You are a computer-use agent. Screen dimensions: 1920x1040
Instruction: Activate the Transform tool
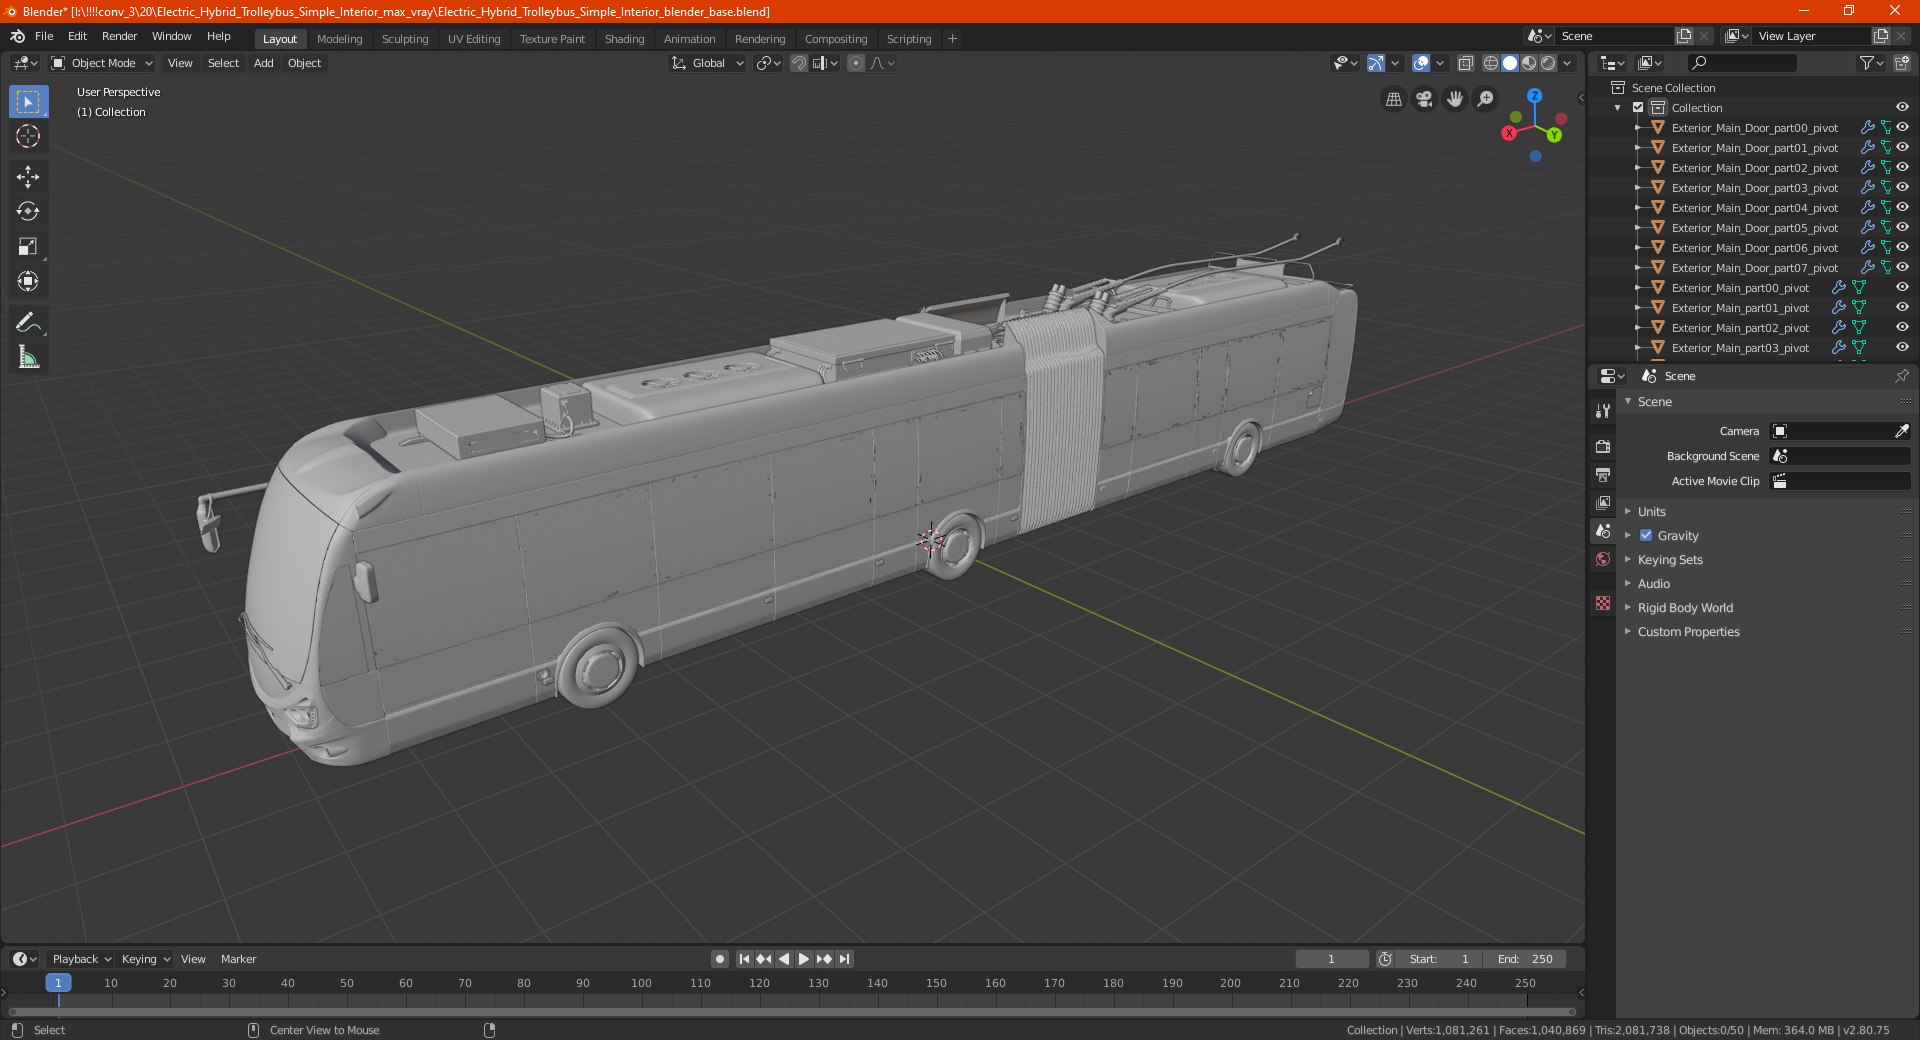[28, 282]
